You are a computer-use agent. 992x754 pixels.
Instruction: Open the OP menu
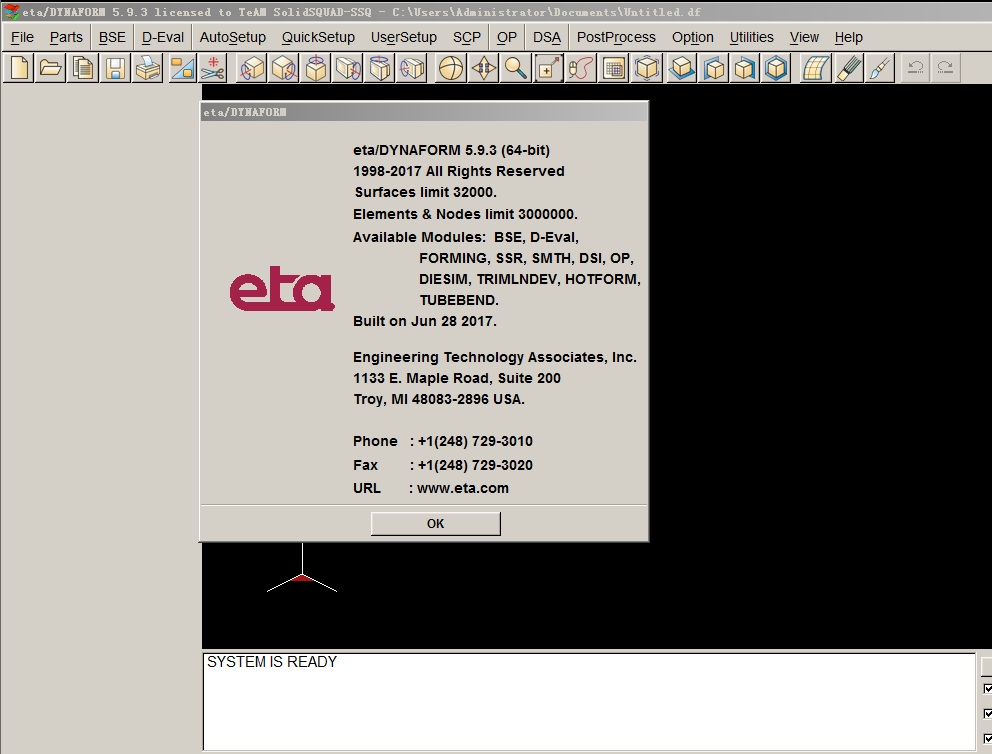[x=507, y=37]
